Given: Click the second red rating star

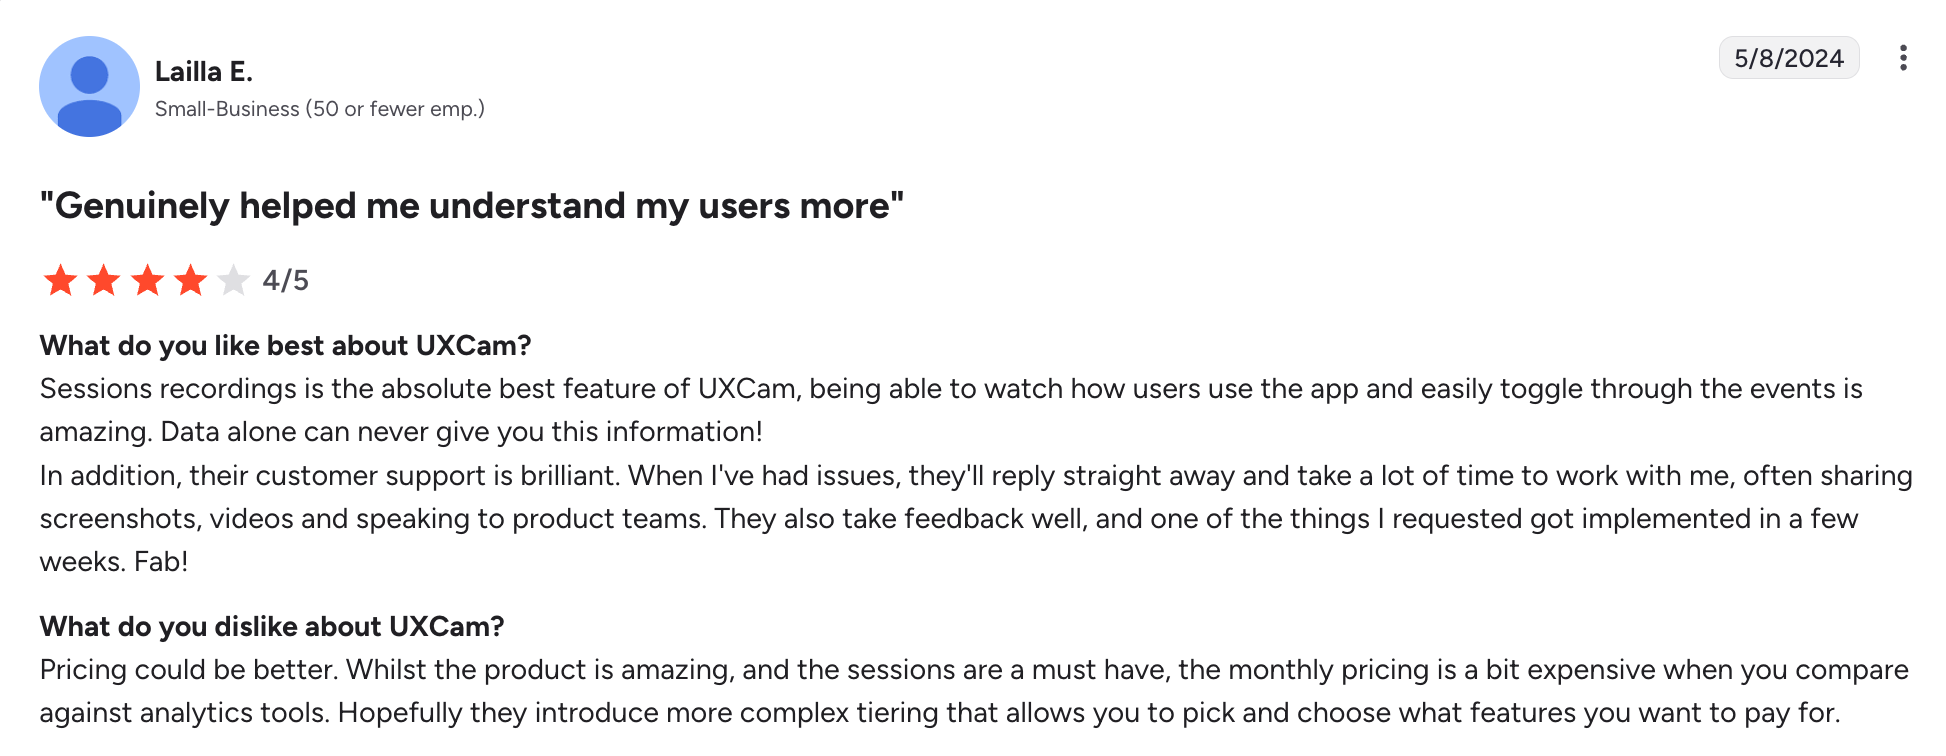Looking at the screenshot, I should (x=104, y=281).
